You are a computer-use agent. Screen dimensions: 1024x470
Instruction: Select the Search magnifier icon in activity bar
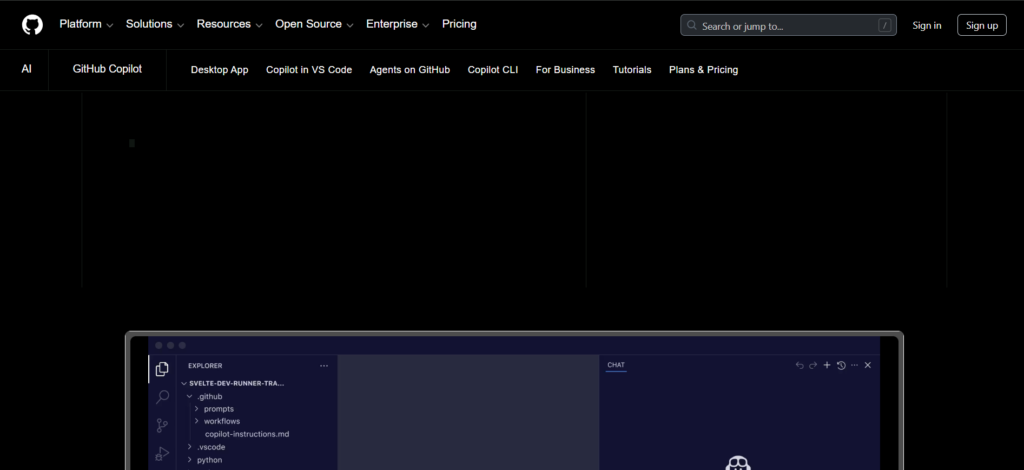point(162,397)
